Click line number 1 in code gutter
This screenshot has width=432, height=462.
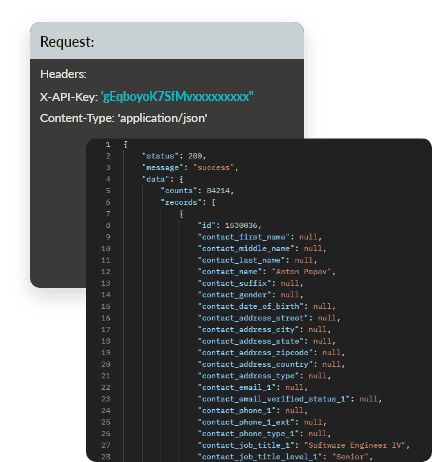[x=108, y=144]
